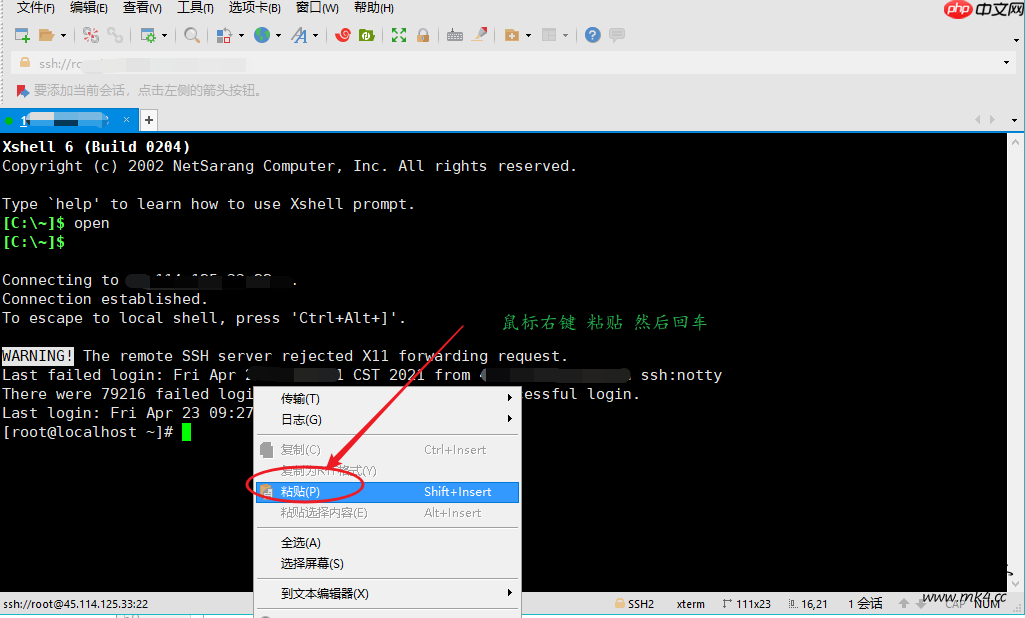Open the address bar dropdown
The height and width of the screenshot is (618, 1025).
tap(1007, 61)
